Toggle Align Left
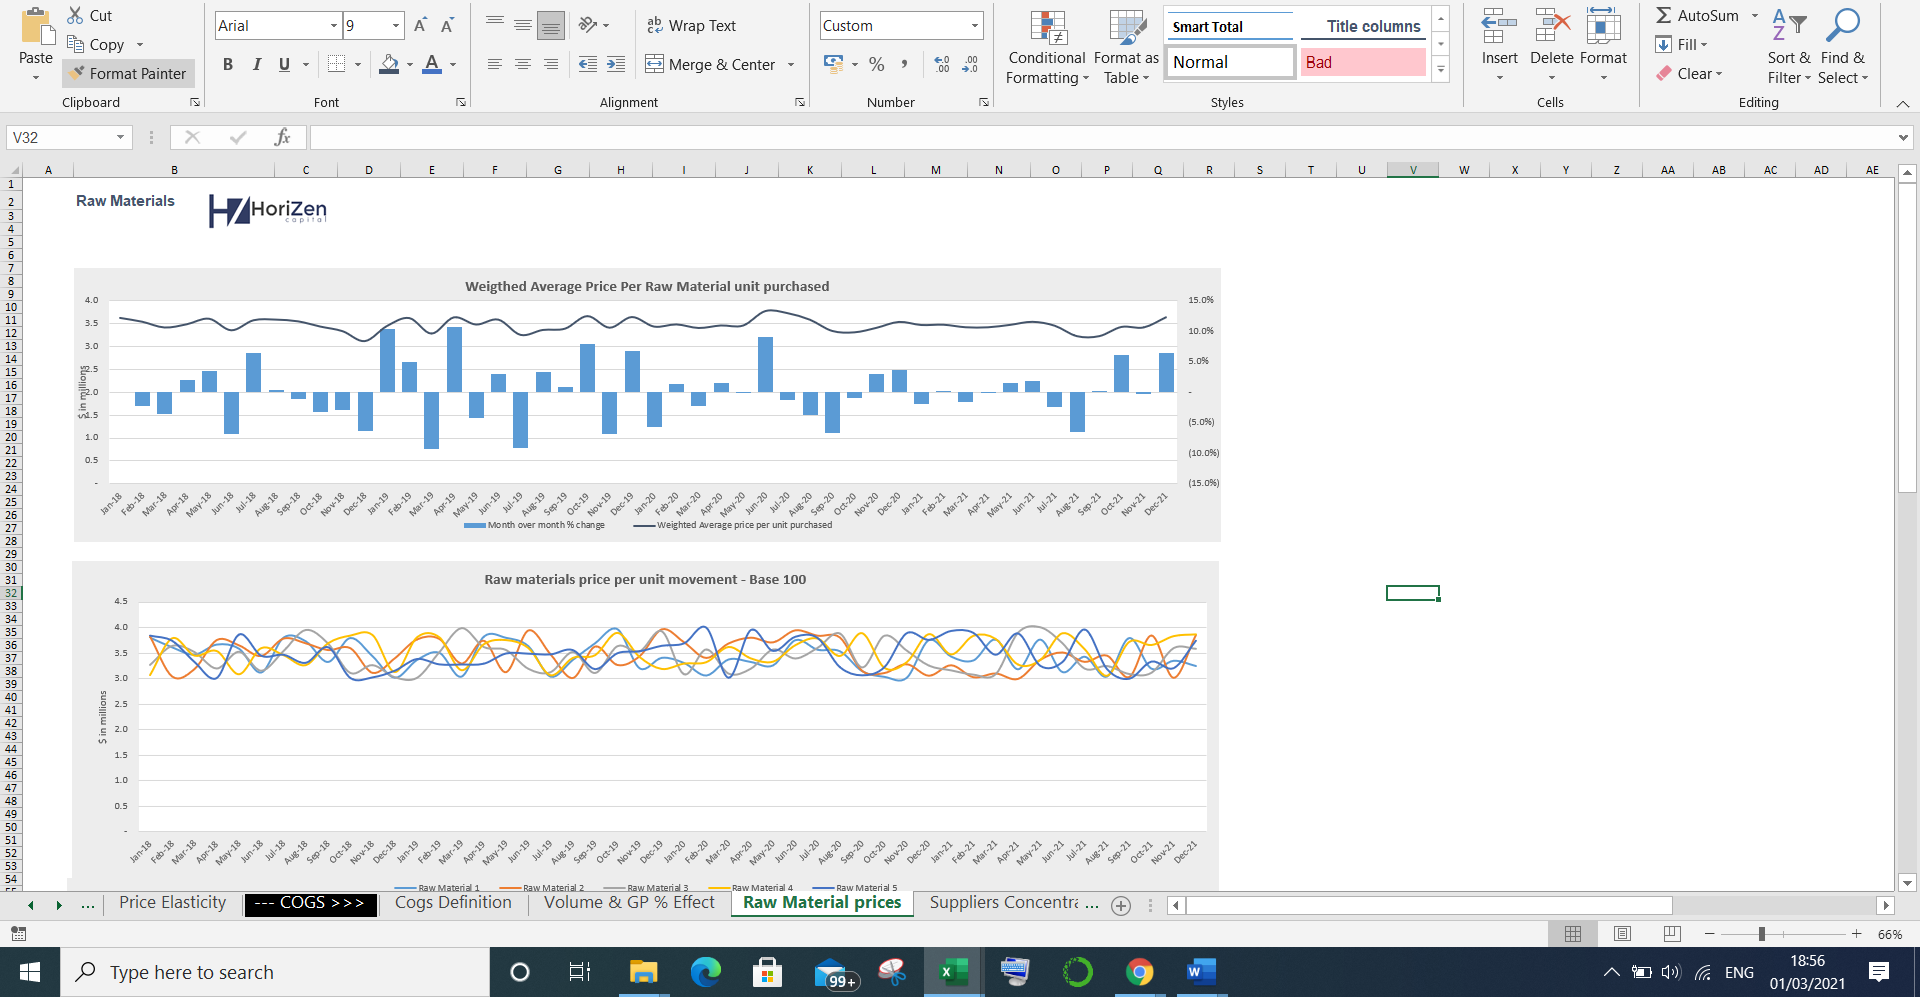 click(x=495, y=64)
